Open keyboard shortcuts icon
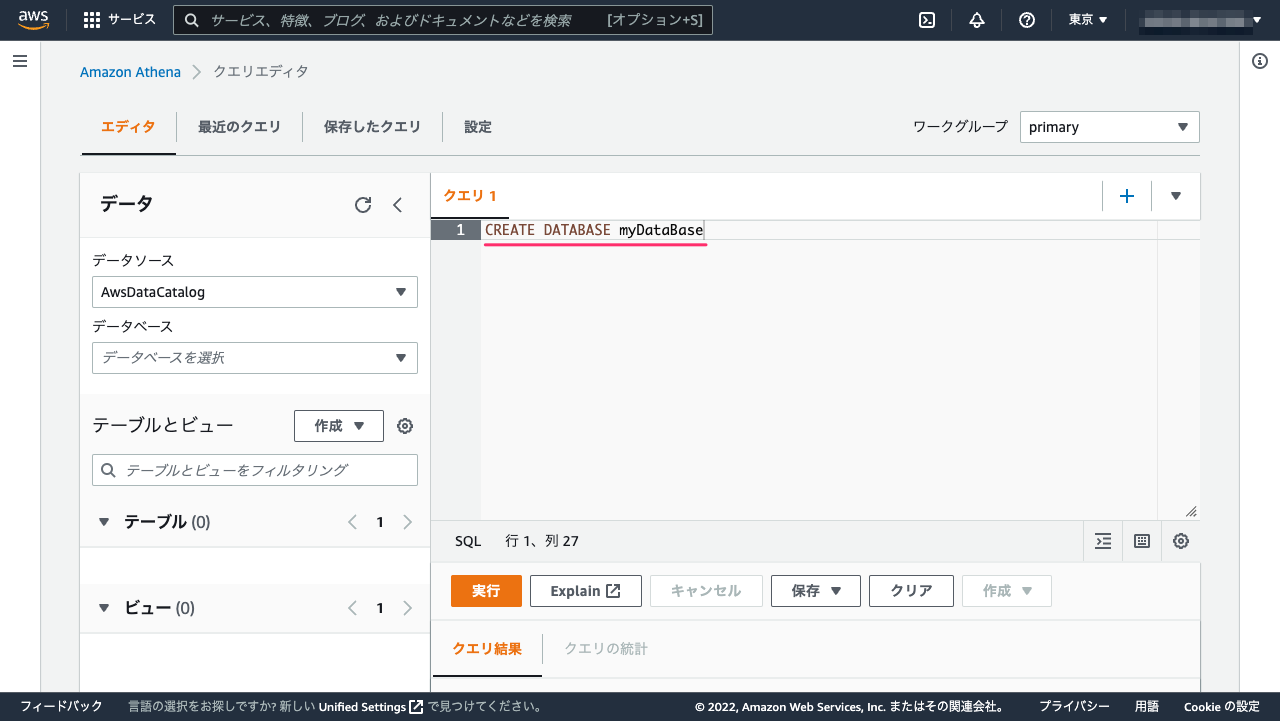Image resolution: width=1280 pixels, height=721 pixels. (1142, 541)
